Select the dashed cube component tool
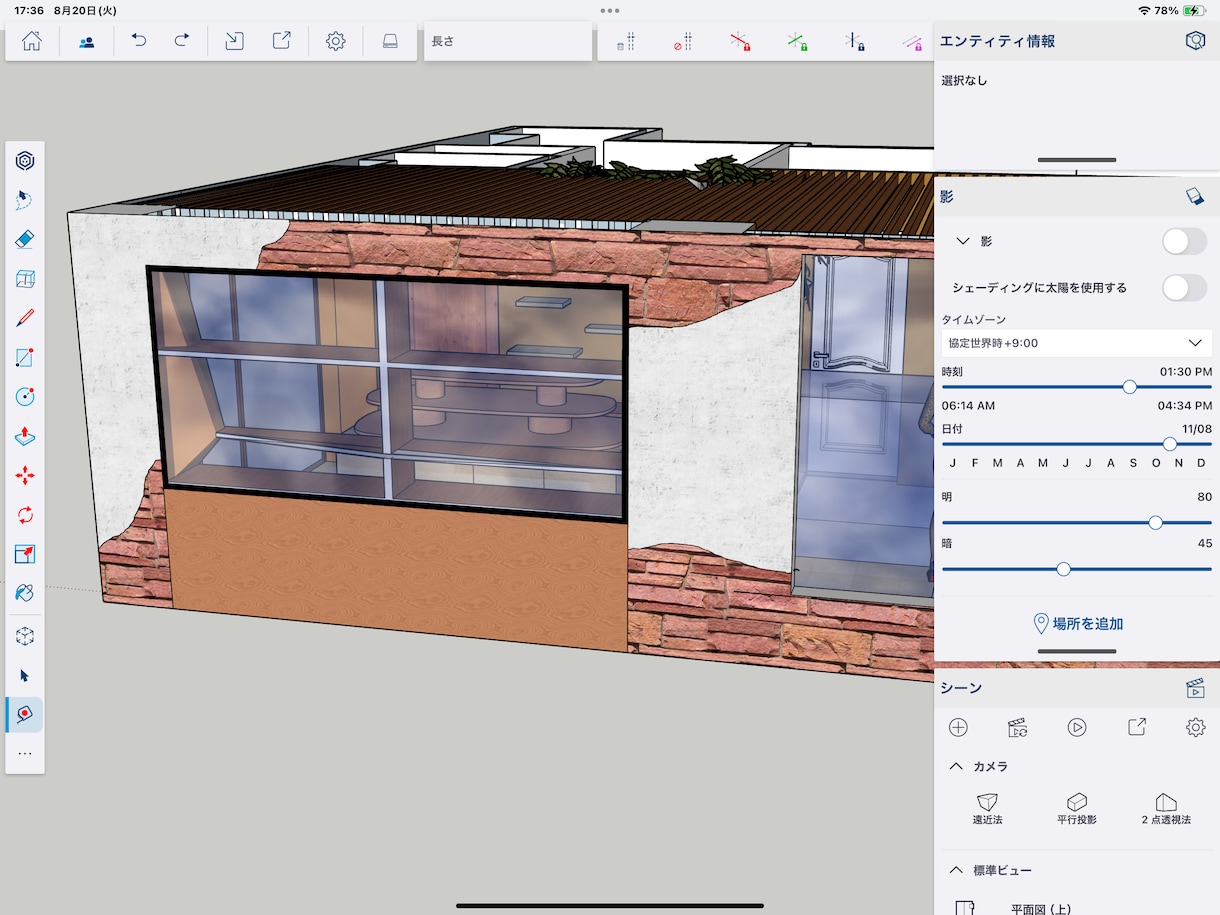This screenshot has height=915, width=1220. pyautogui.click(x=25, y=636)
